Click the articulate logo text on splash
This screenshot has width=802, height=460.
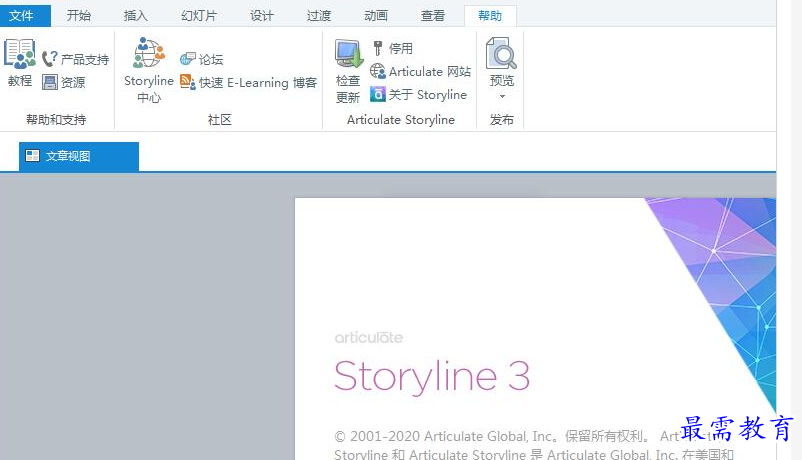click(368, 338)
